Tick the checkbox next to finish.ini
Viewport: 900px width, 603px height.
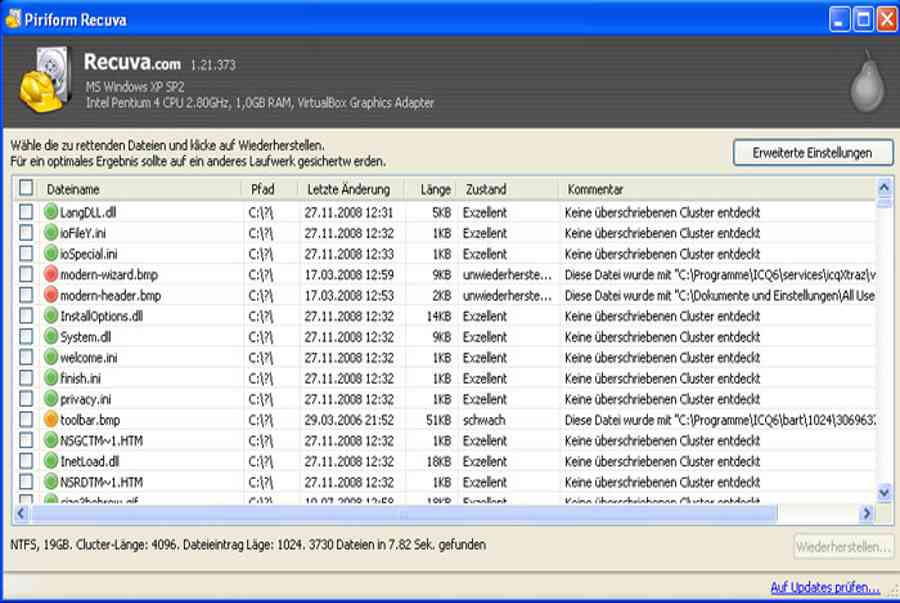26,378
